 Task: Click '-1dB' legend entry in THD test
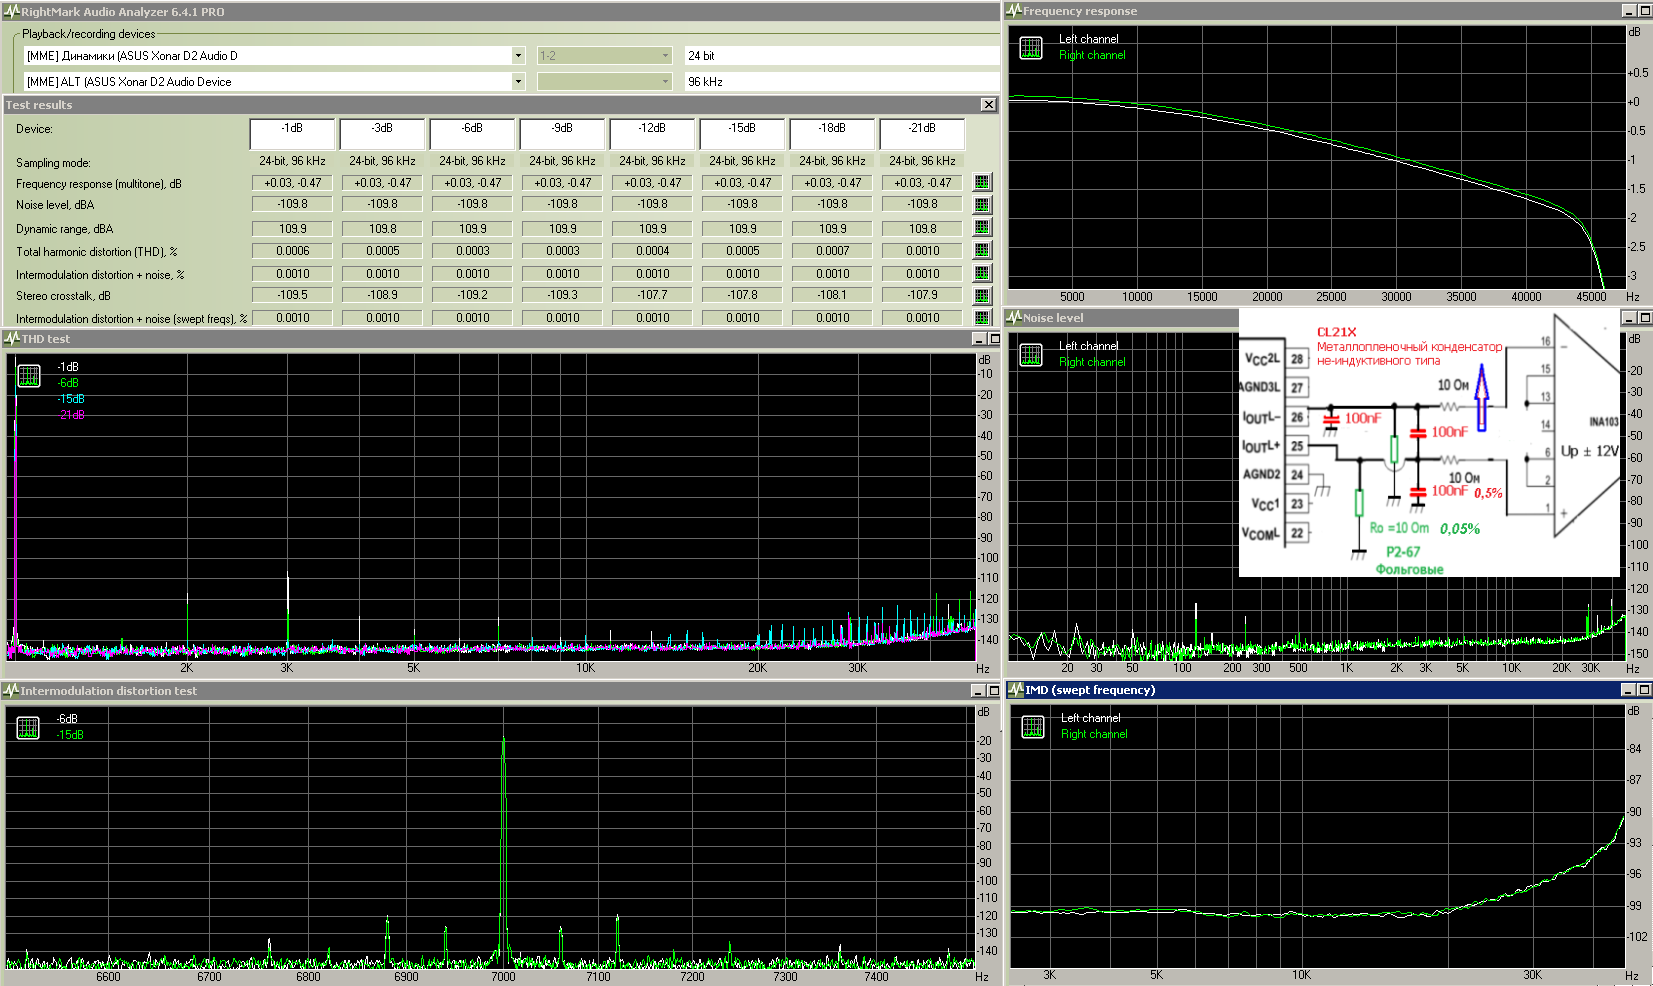click(68, 367)
